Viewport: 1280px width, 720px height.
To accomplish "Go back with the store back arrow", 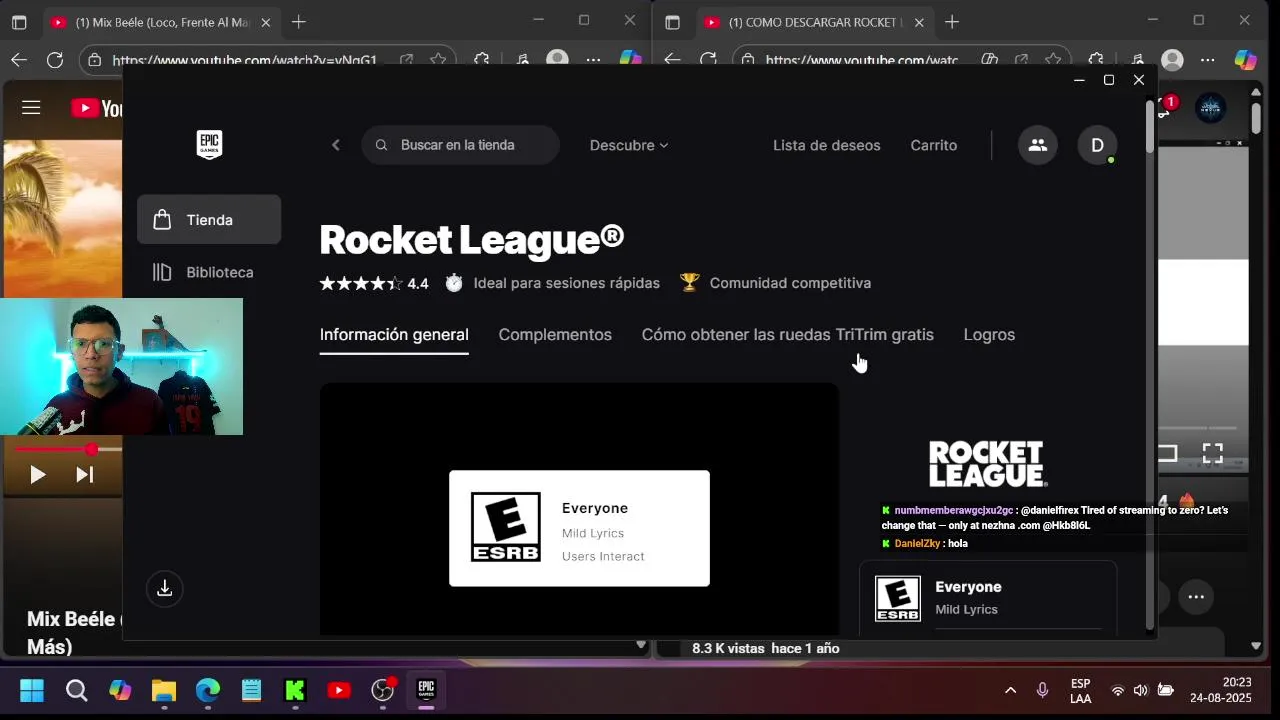I will pyautogui.click(x=336, y=145).
